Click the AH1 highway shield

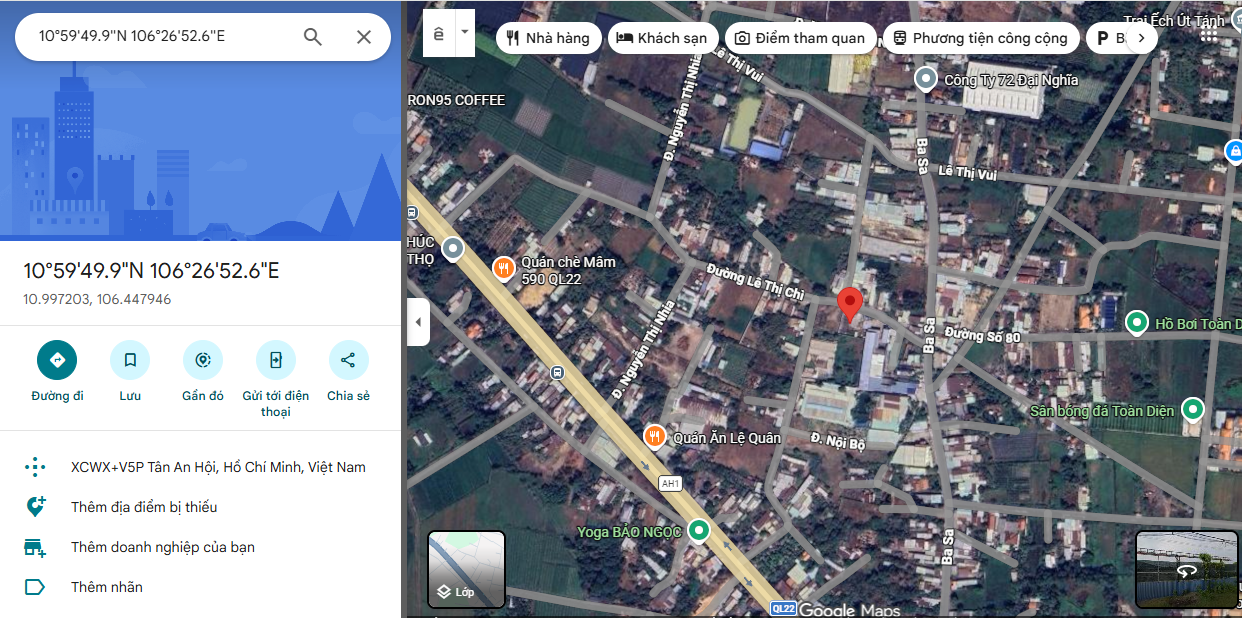pyautogui.click(x=670, y=483)
